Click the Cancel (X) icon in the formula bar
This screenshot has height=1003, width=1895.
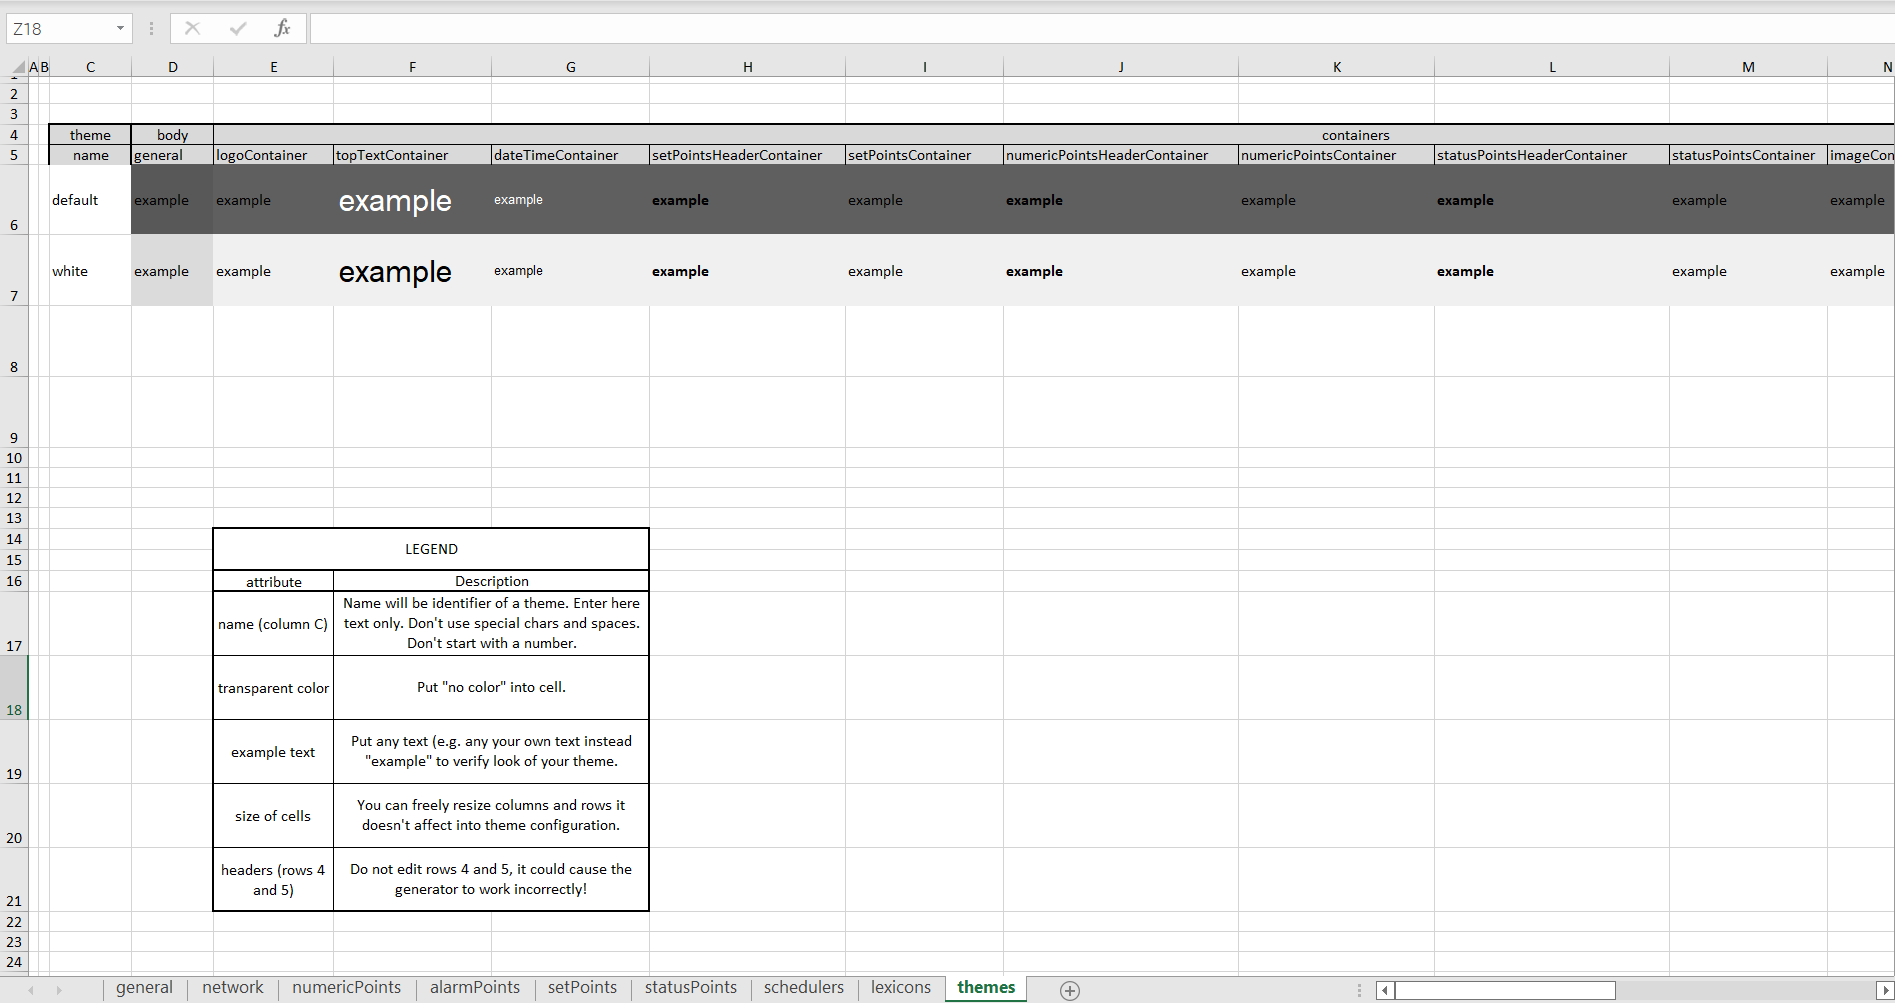pos(192,28)
